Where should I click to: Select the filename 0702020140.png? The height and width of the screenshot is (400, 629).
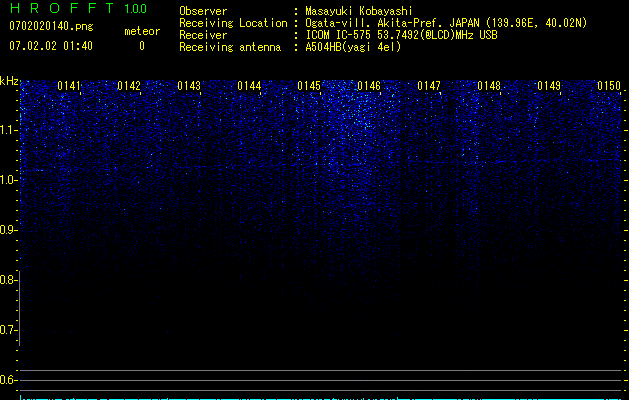51,26
